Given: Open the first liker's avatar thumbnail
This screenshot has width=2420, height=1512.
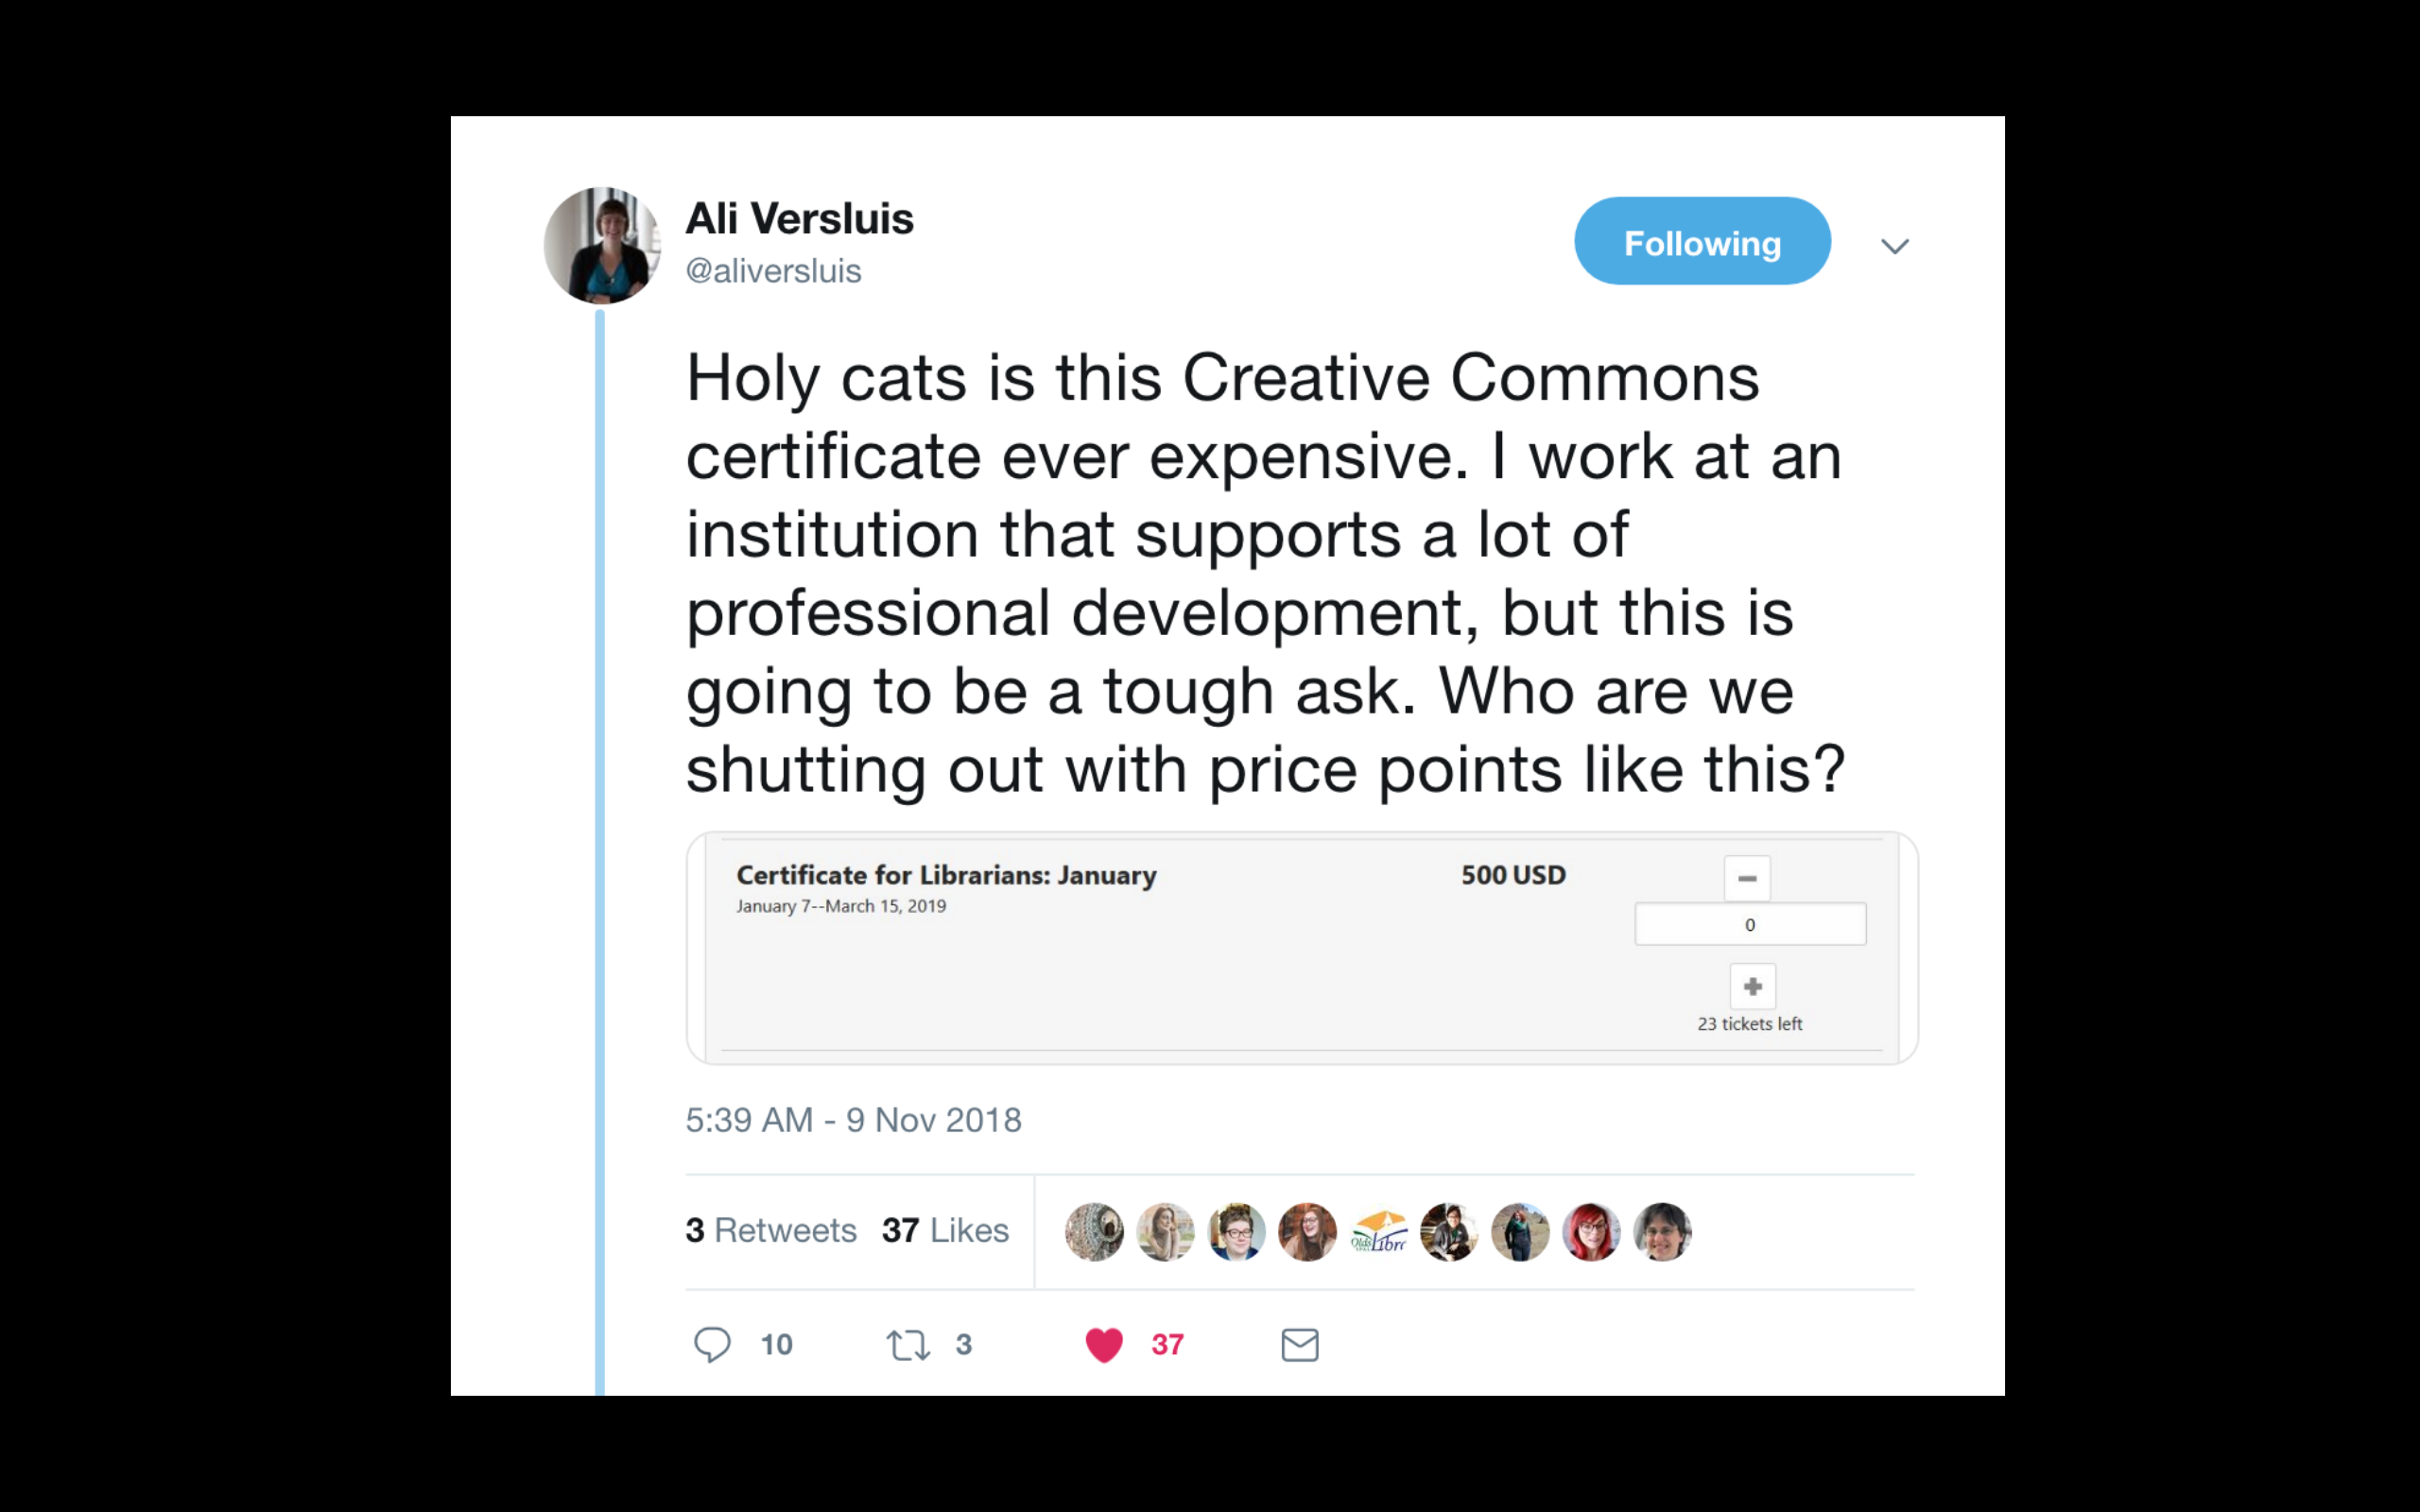Looking at the screenshot, I should coord(1093,1232).
